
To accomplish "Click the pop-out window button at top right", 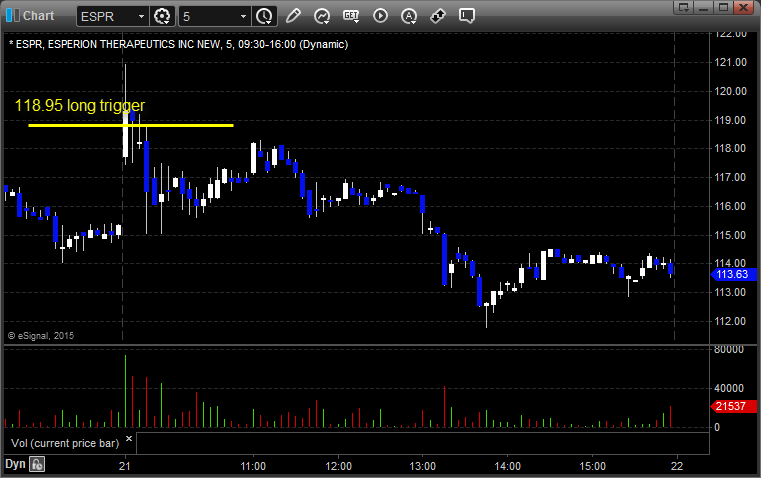I will 684,7.
